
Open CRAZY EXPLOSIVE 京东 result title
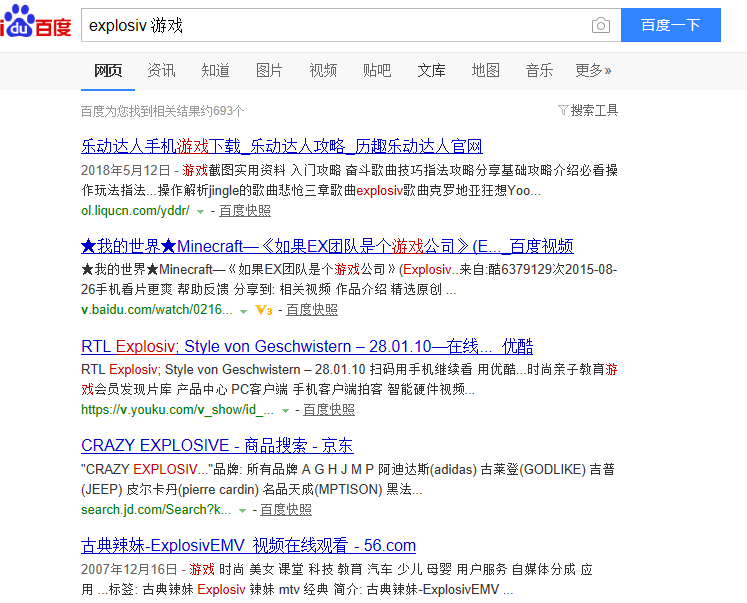(217, 445)
